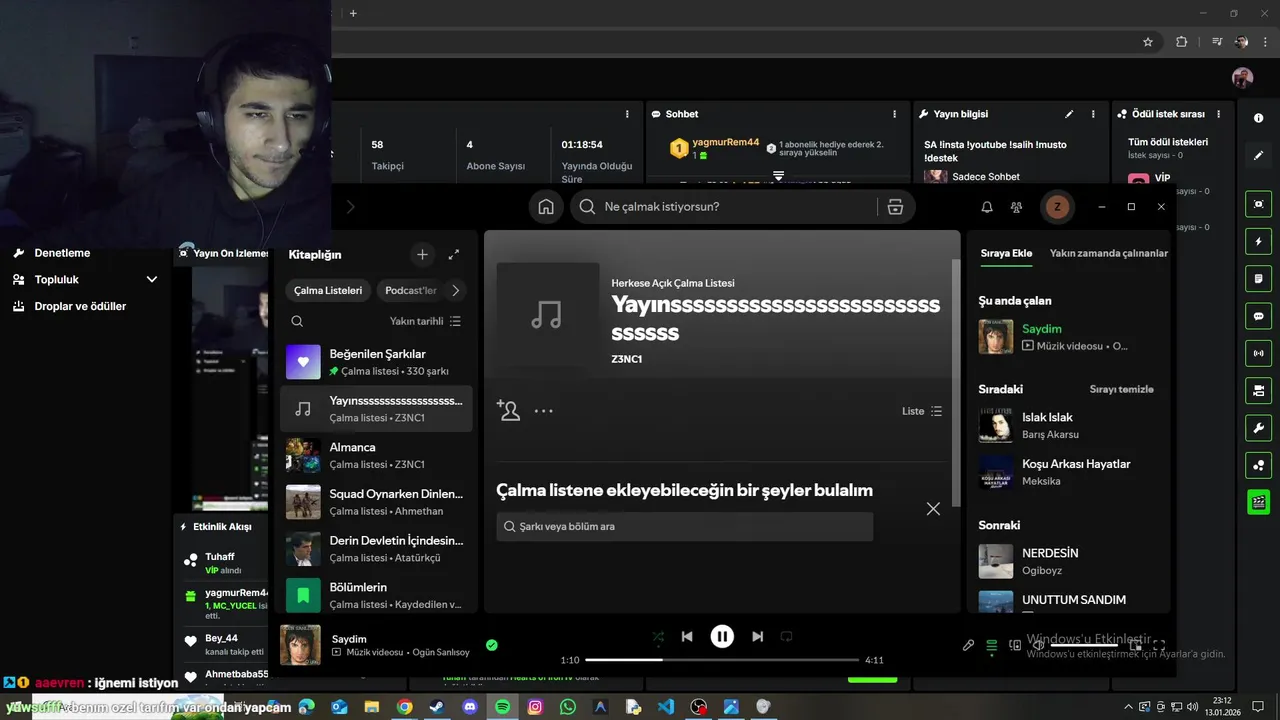The width and height of the screenshot is (1280, 720).
Task: Close the playlist suggestions search section
Action: click(933, 509)
